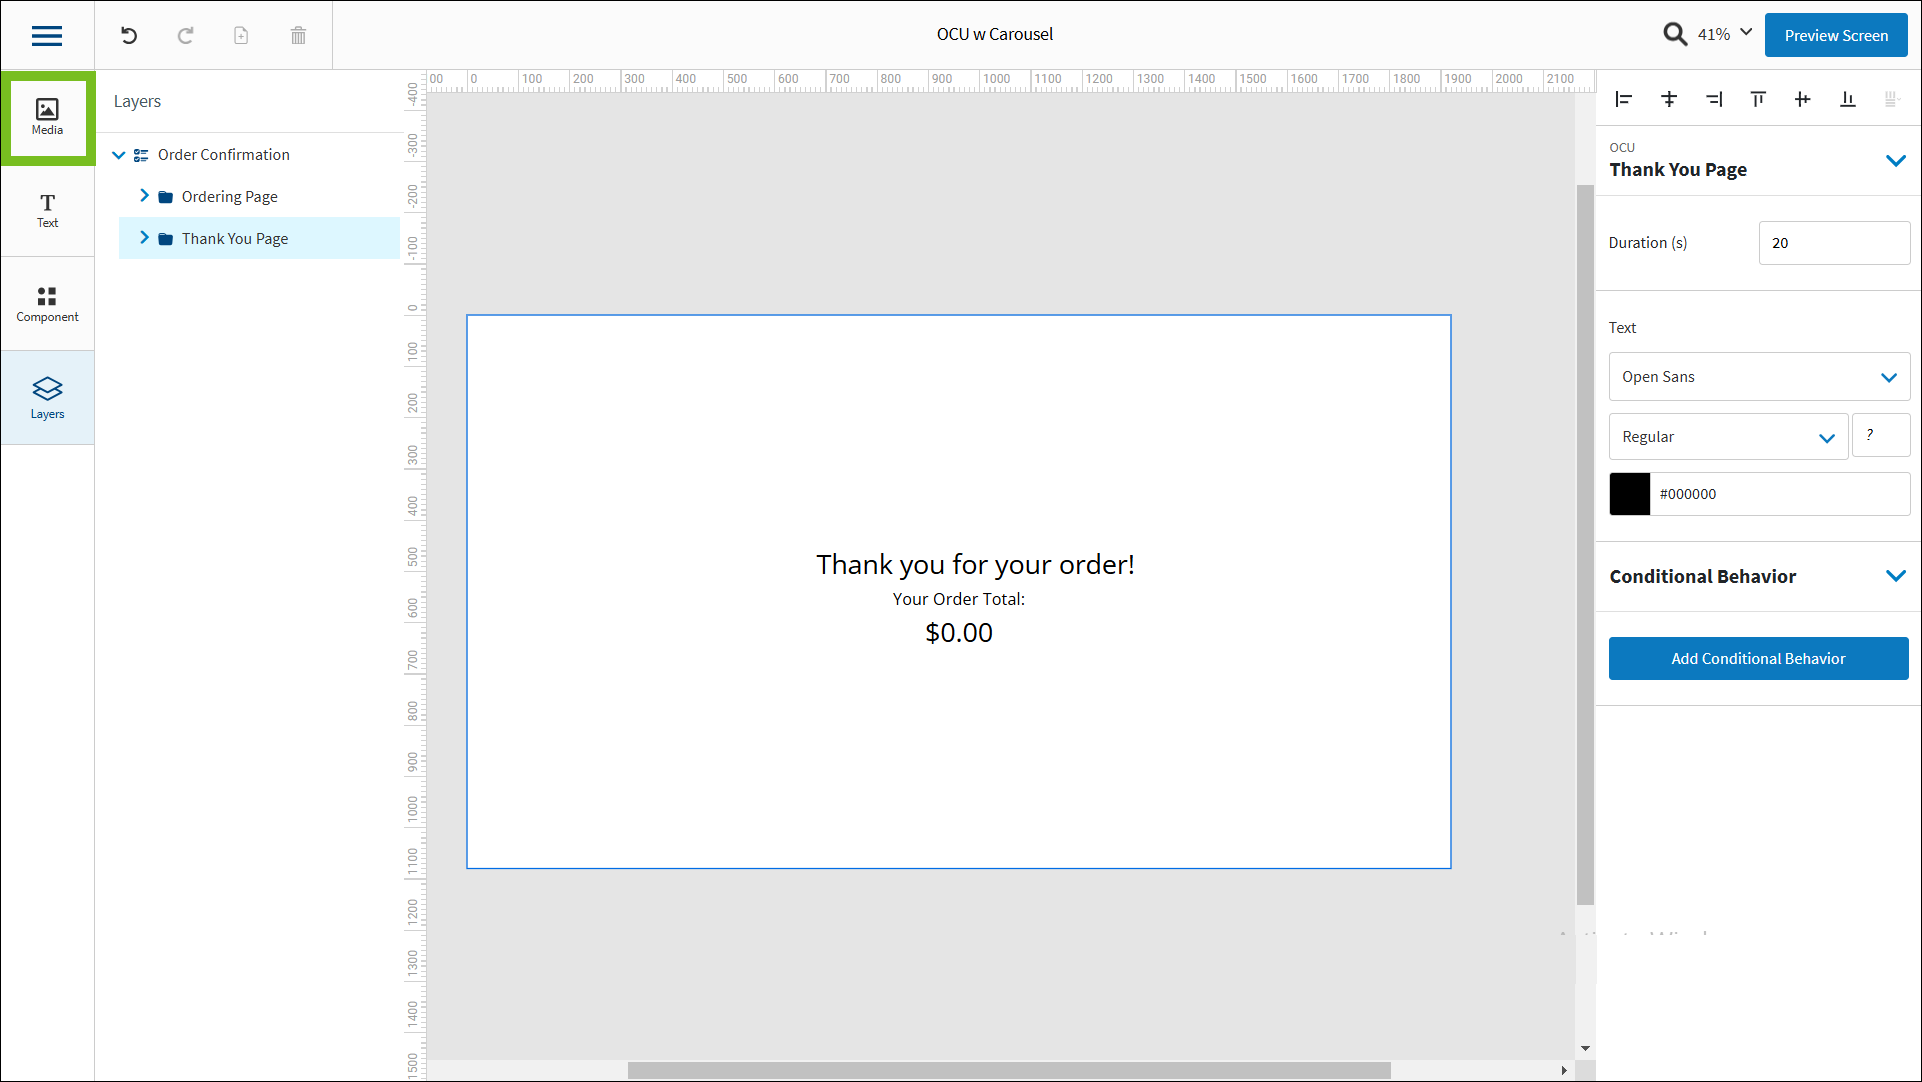
Task: Click the zoom magnifier icon
Action: coord(1675,33)
